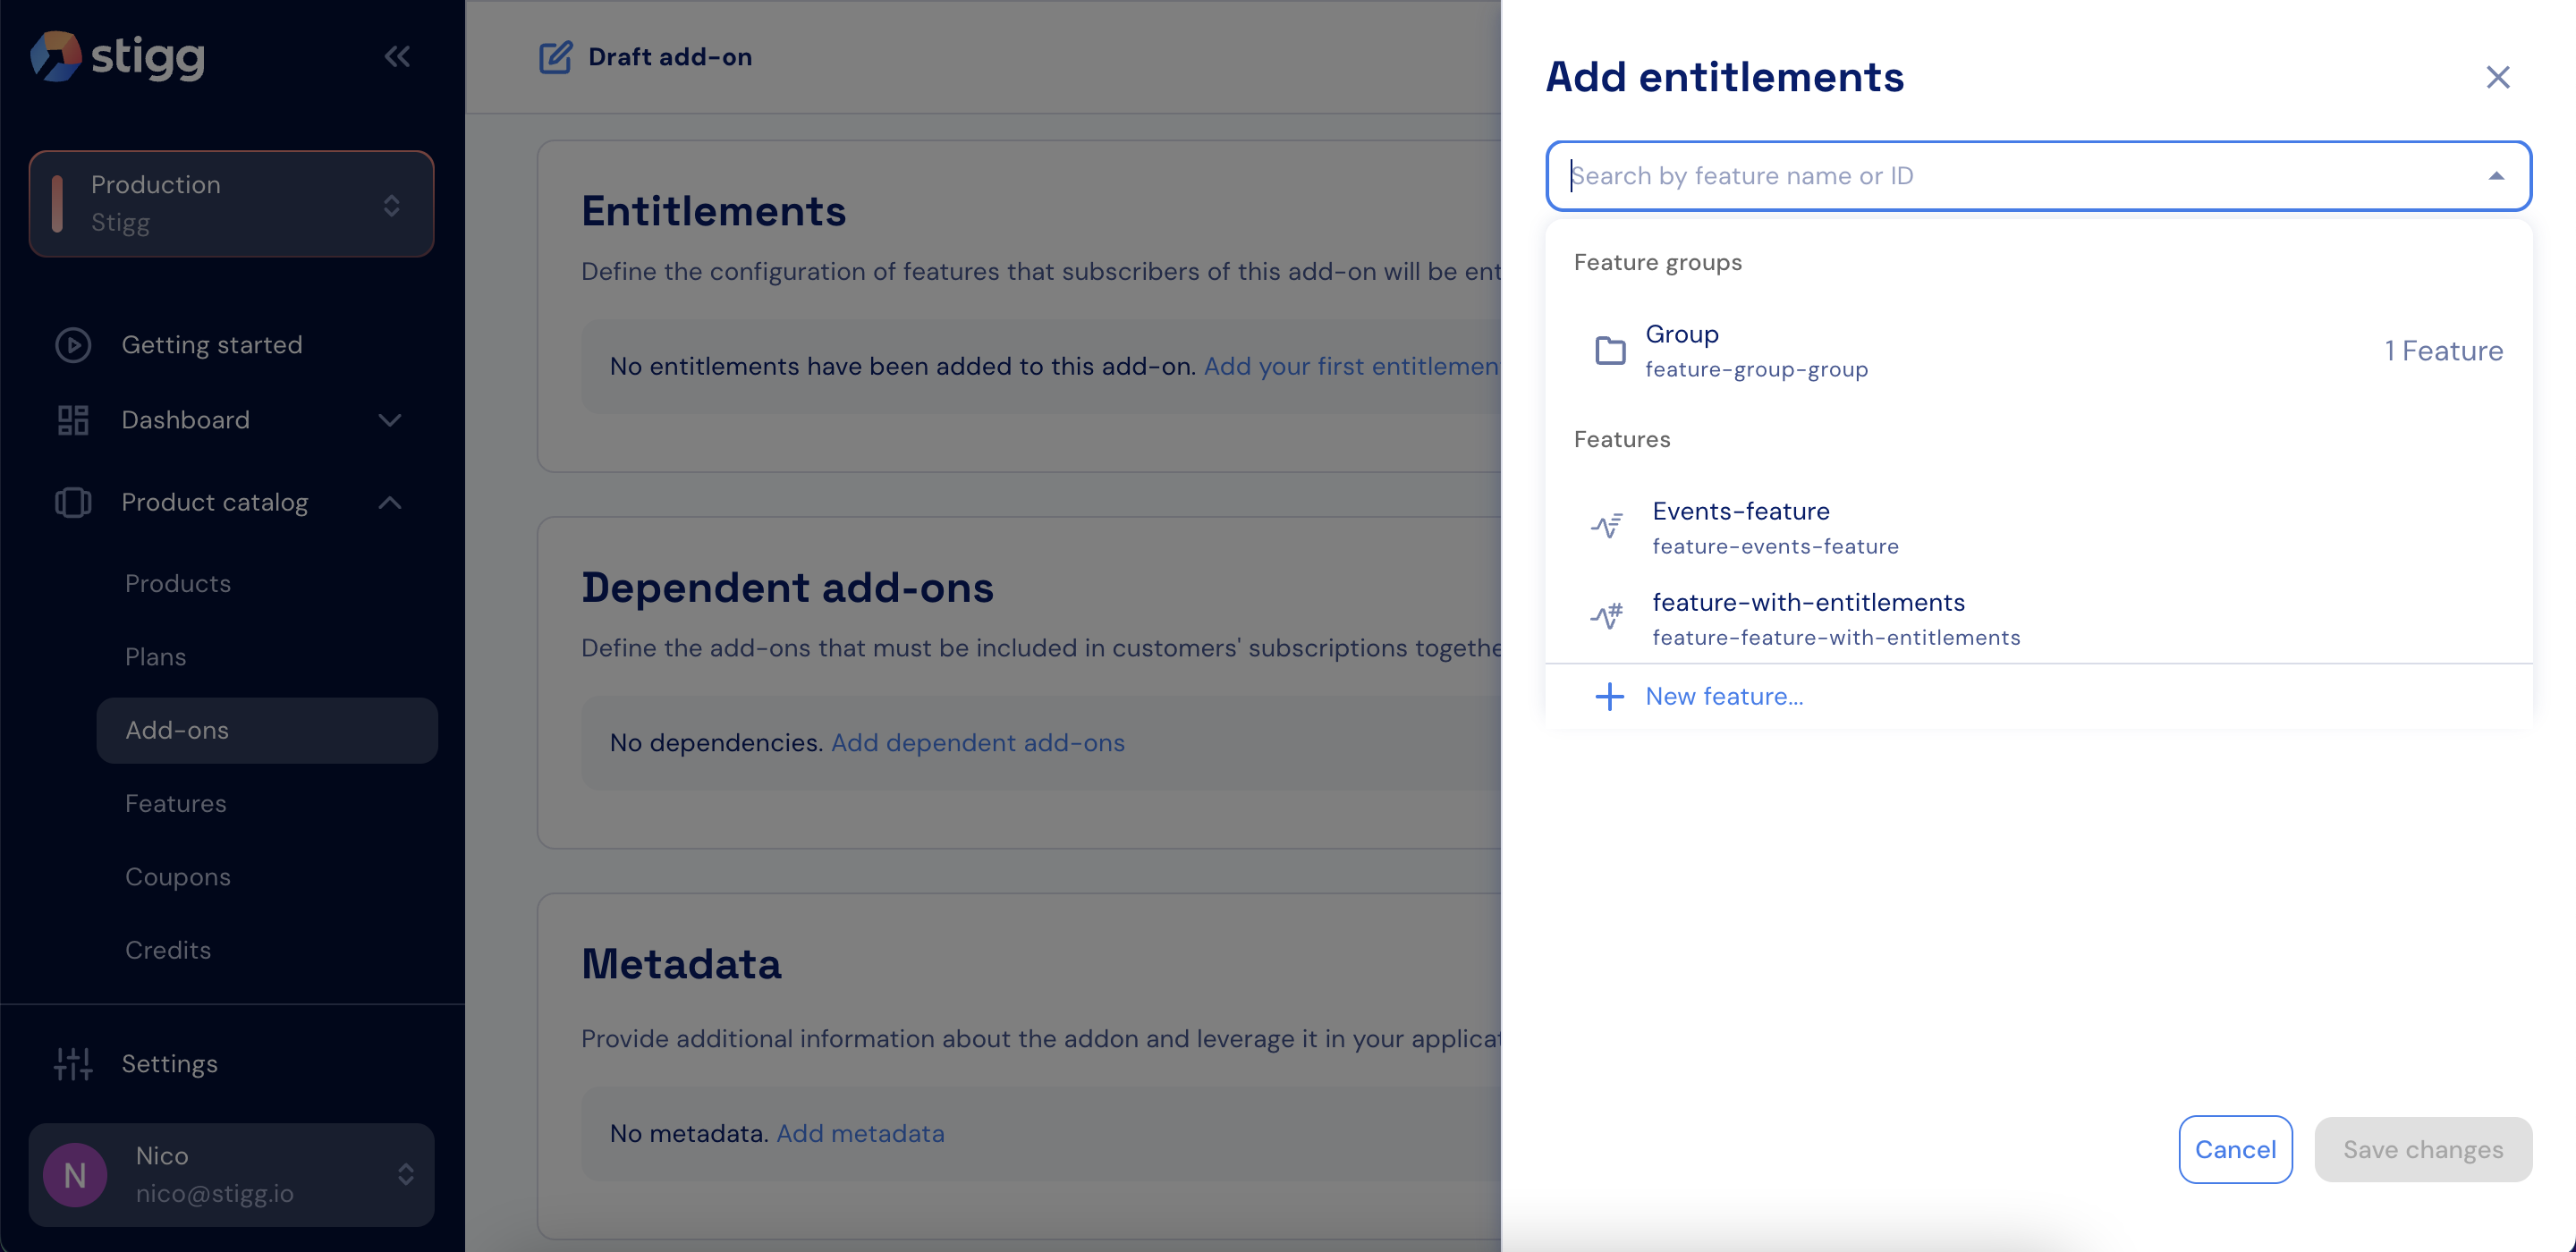Image resolution: width=2576 pixels, height=1252 pixels.
Task: Select the Group folder icon
Action: (x=1610, y=350)
